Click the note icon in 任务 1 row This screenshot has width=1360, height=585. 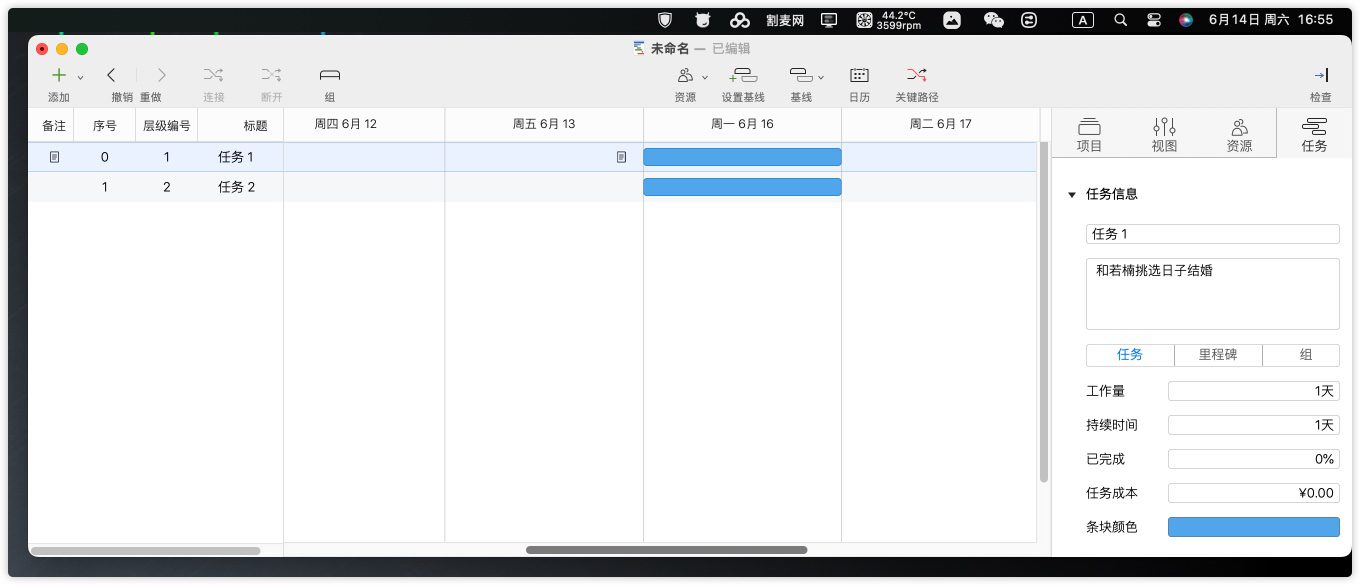[x=55, y=157]
